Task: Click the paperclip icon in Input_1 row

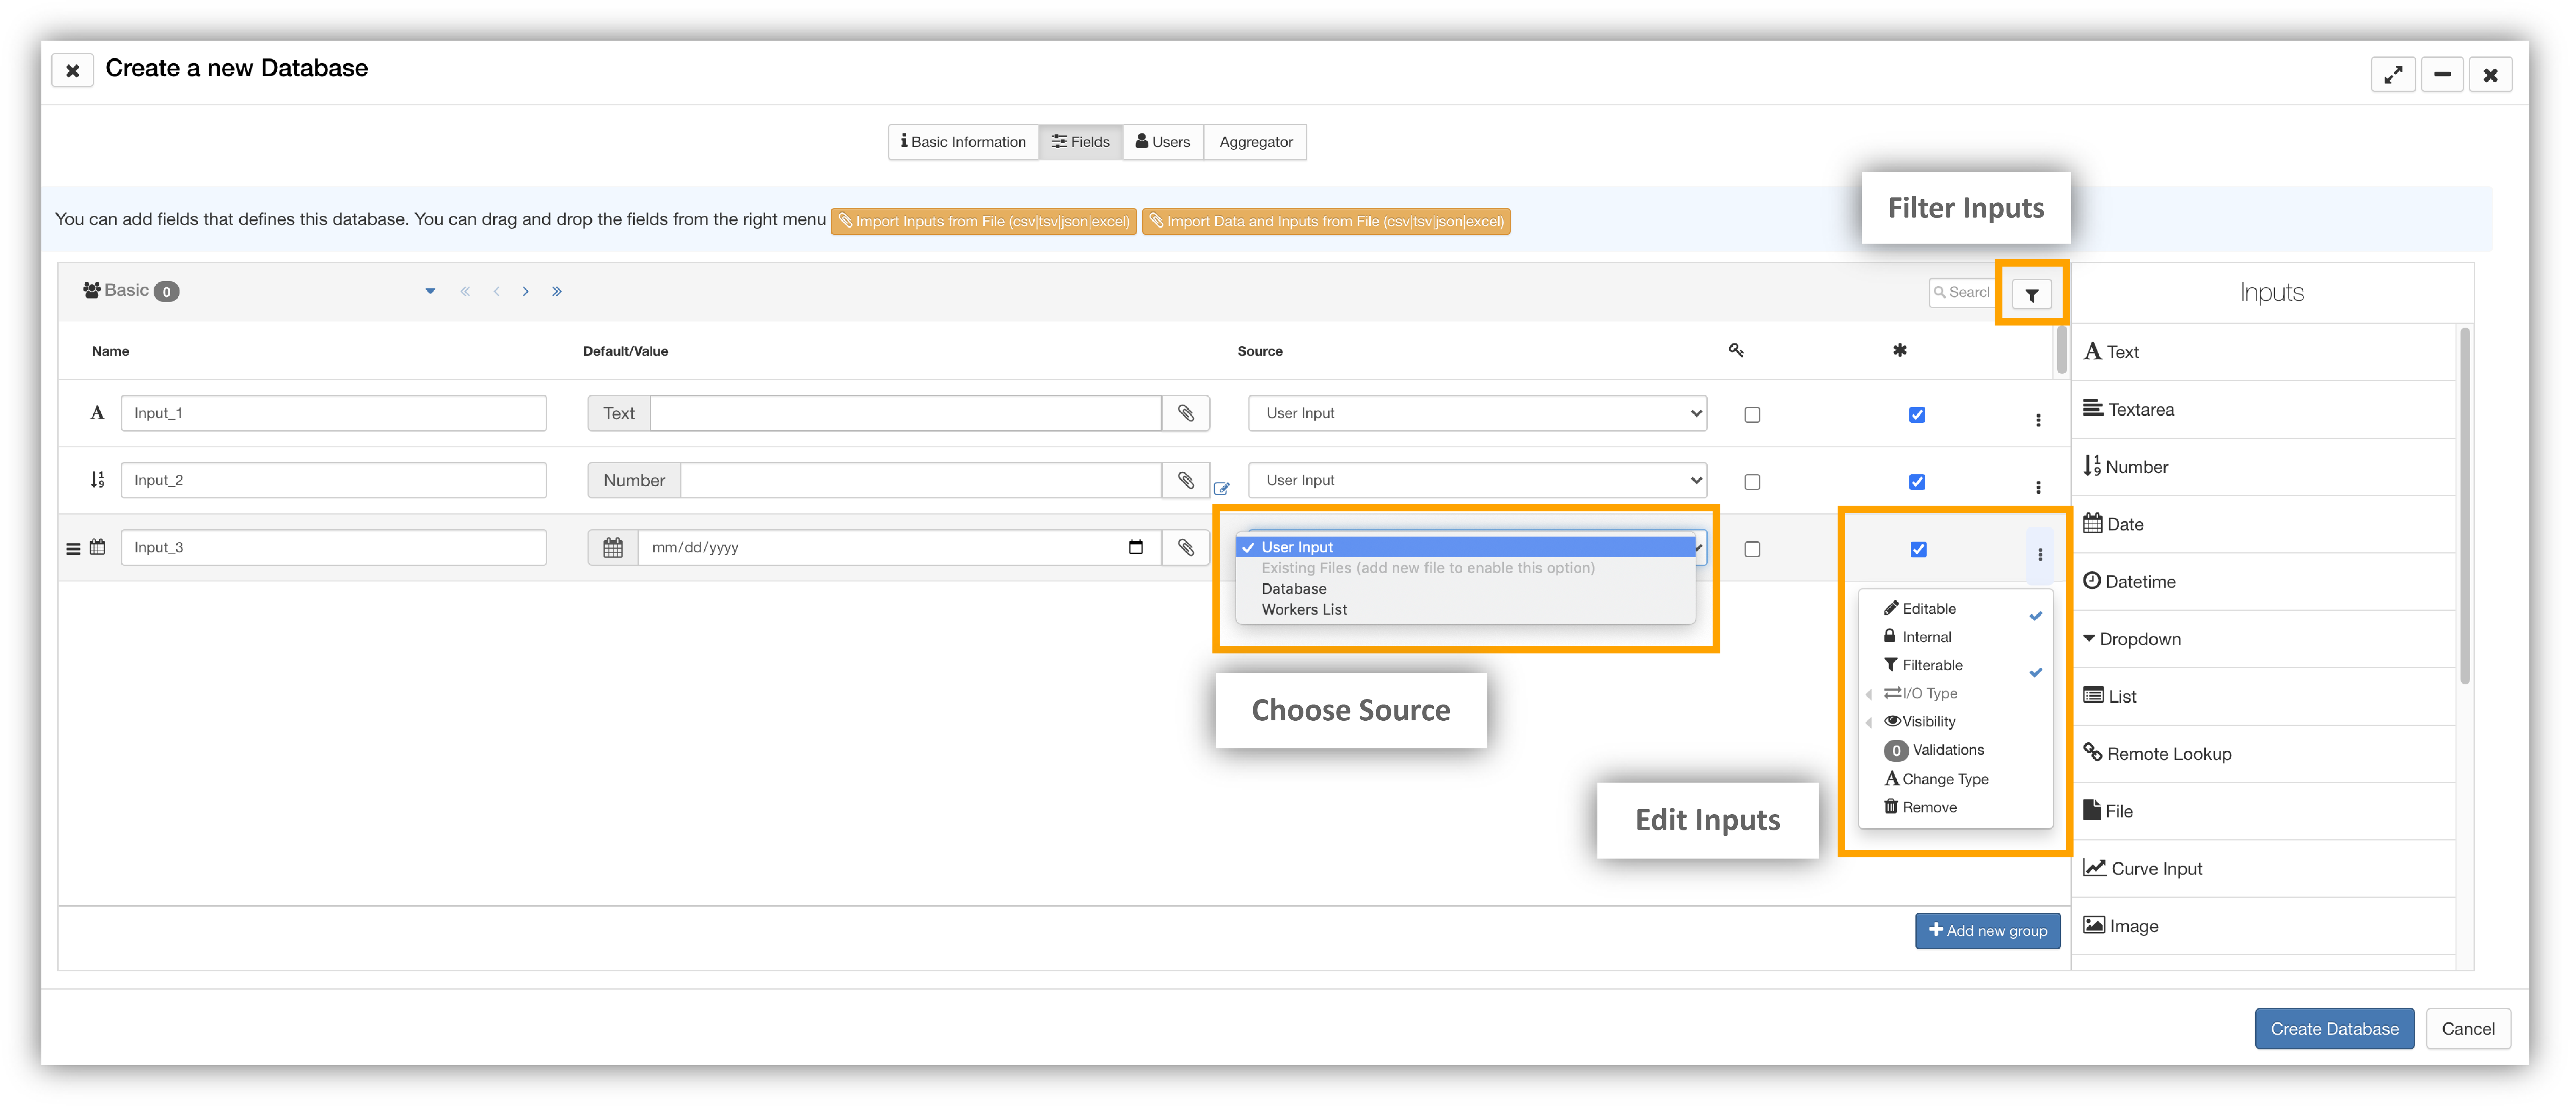Action: pos(1186,413)
